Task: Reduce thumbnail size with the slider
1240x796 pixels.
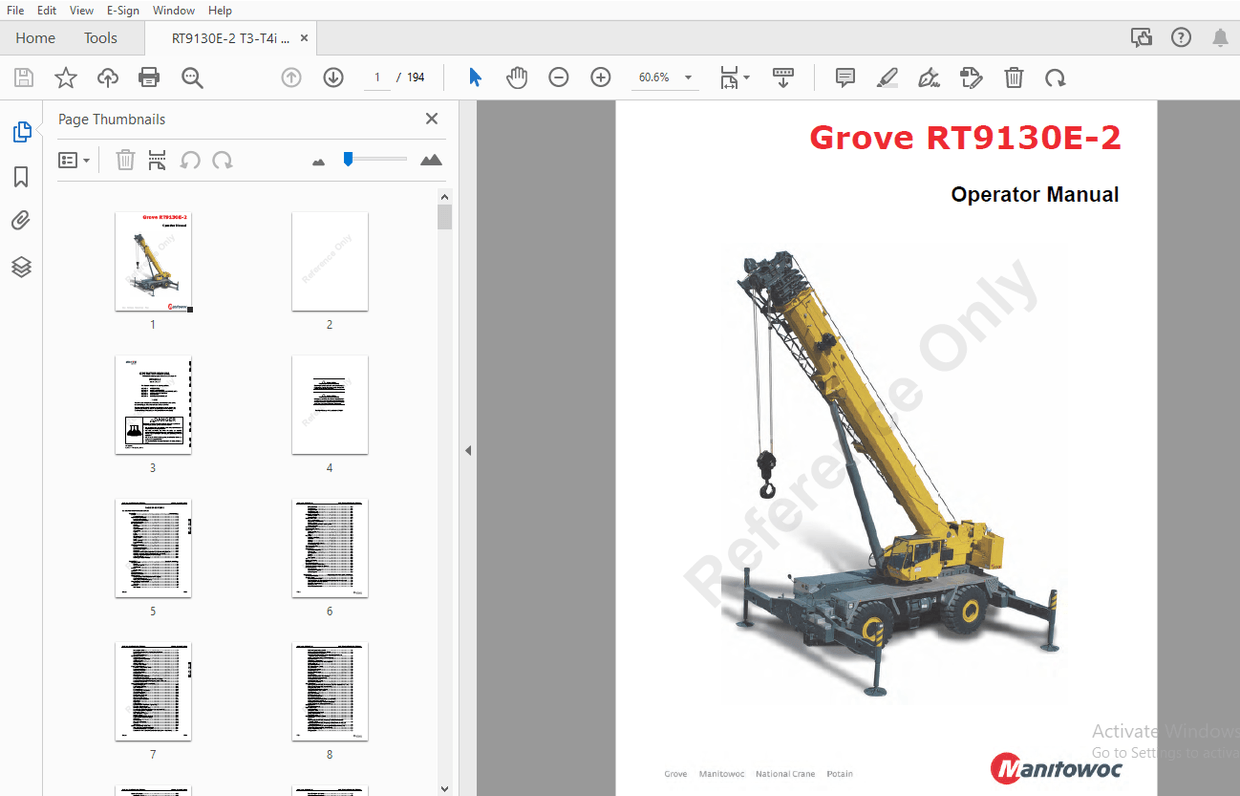Action: point(317,159)
